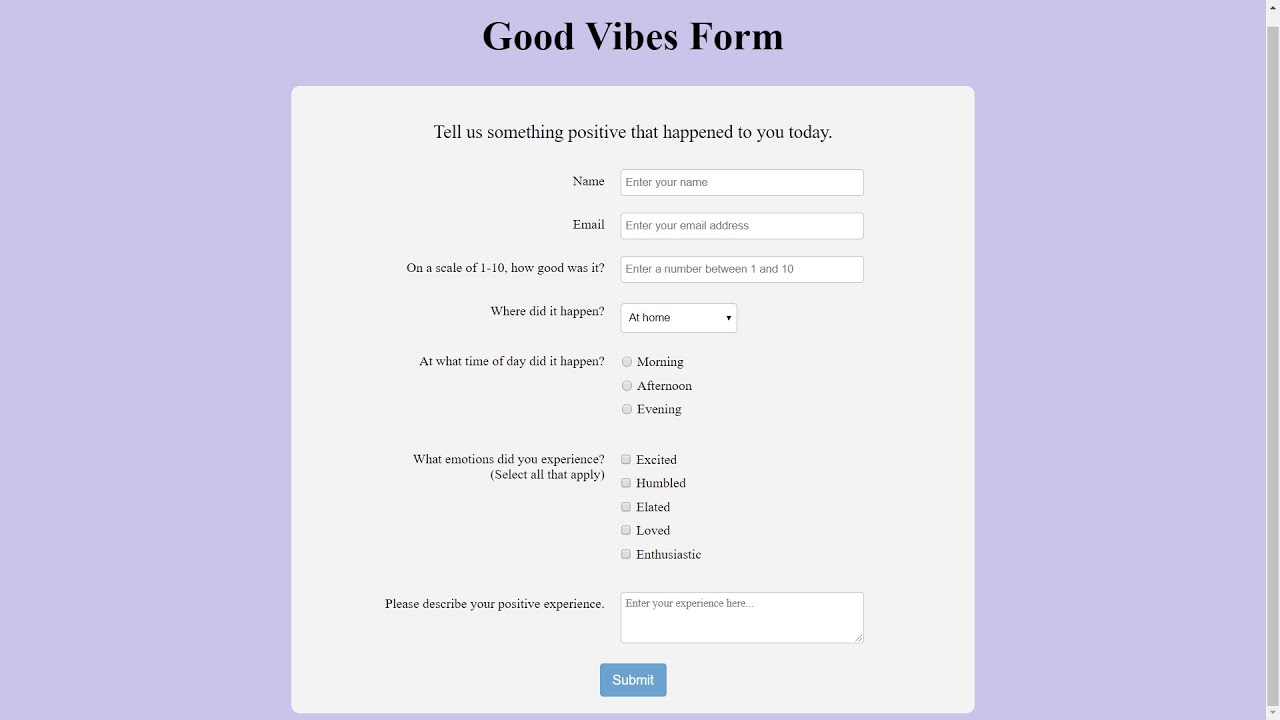Toggle the Enthusiastic checkbox

click(626, 554)
